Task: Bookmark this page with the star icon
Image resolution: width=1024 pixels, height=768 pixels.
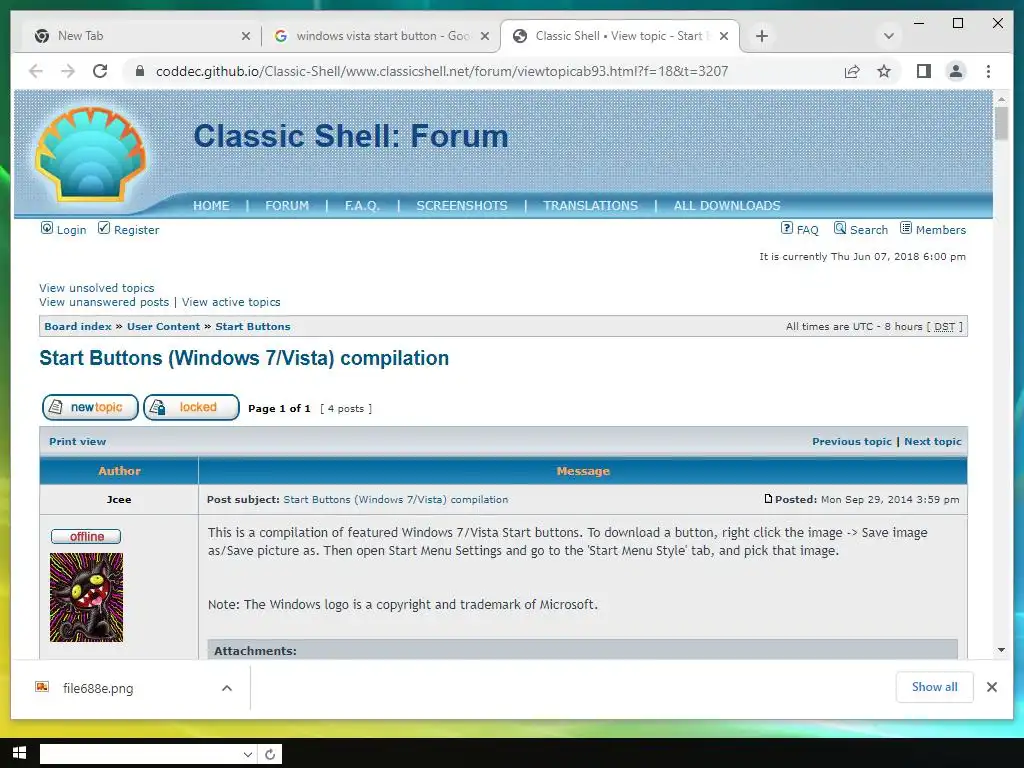Action: tap(884, 71)
